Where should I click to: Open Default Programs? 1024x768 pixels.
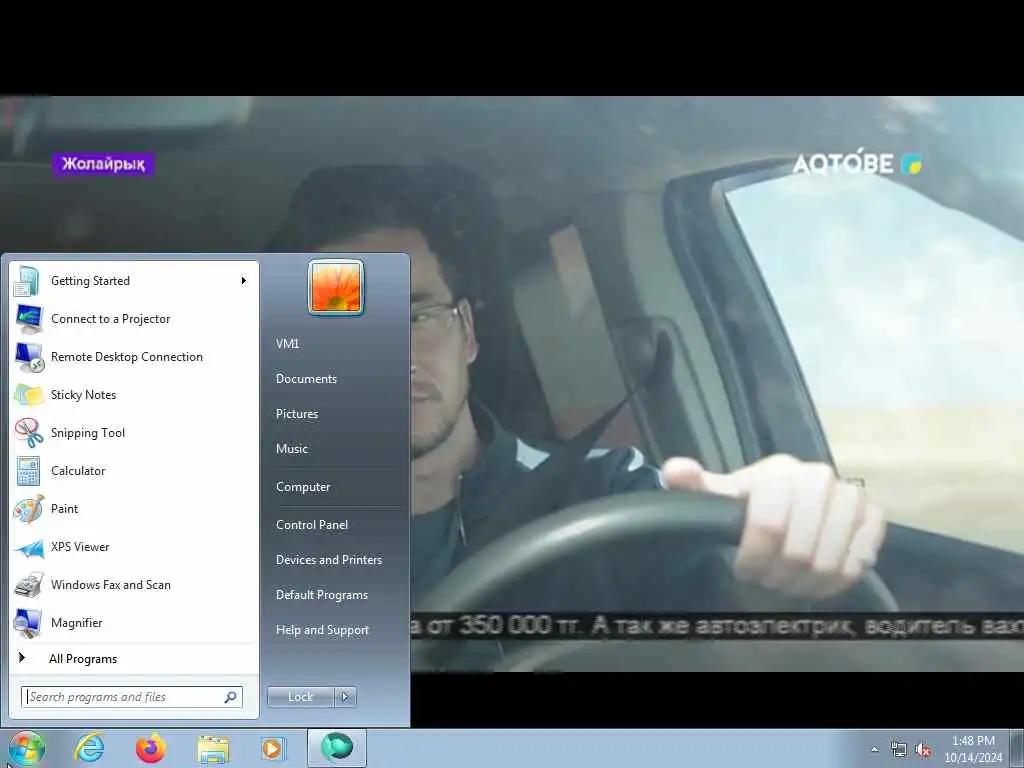(x=322, y=595)
